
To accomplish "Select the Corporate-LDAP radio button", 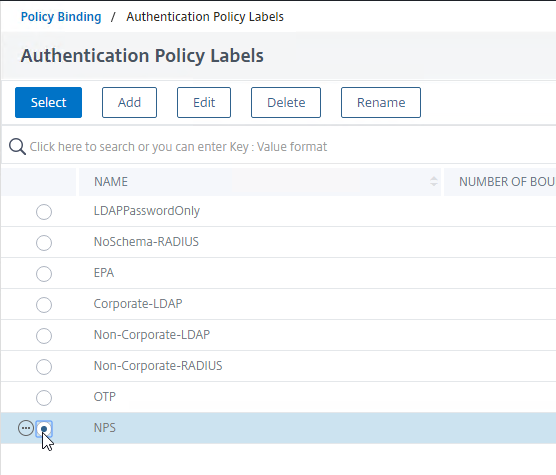I will (44, 304).
